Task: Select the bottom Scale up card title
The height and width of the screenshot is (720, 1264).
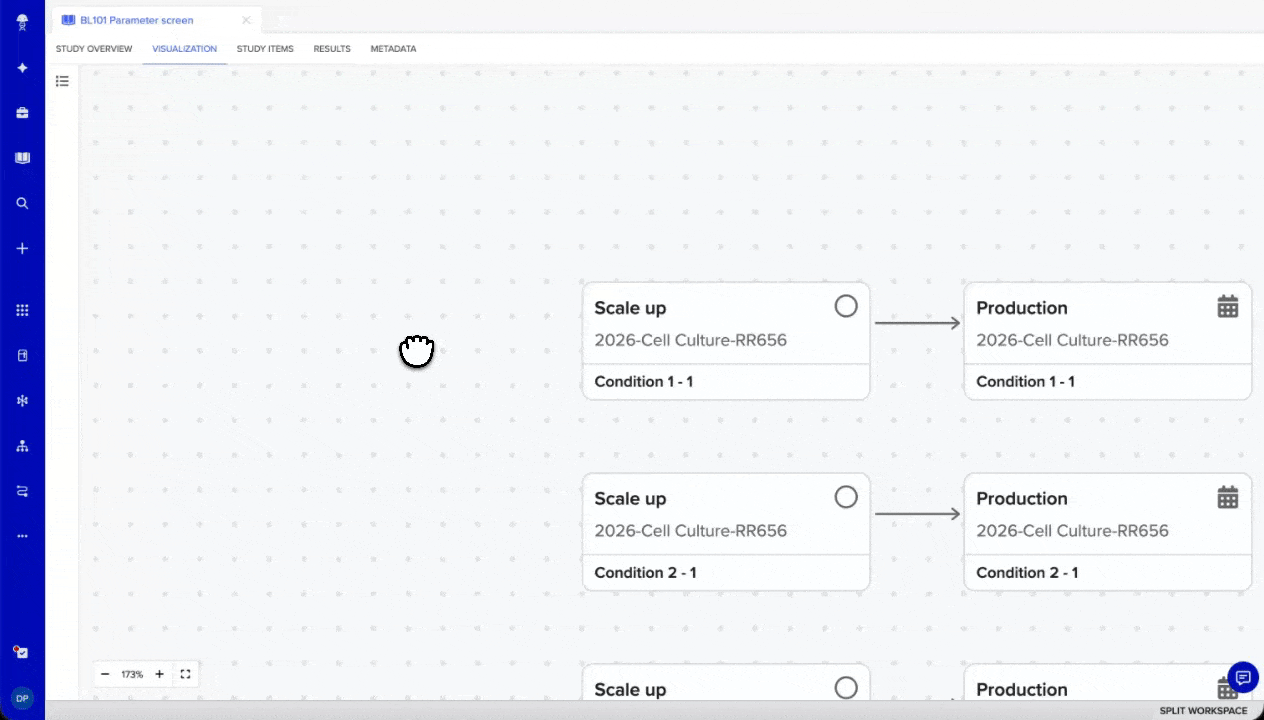Action: 630,690
